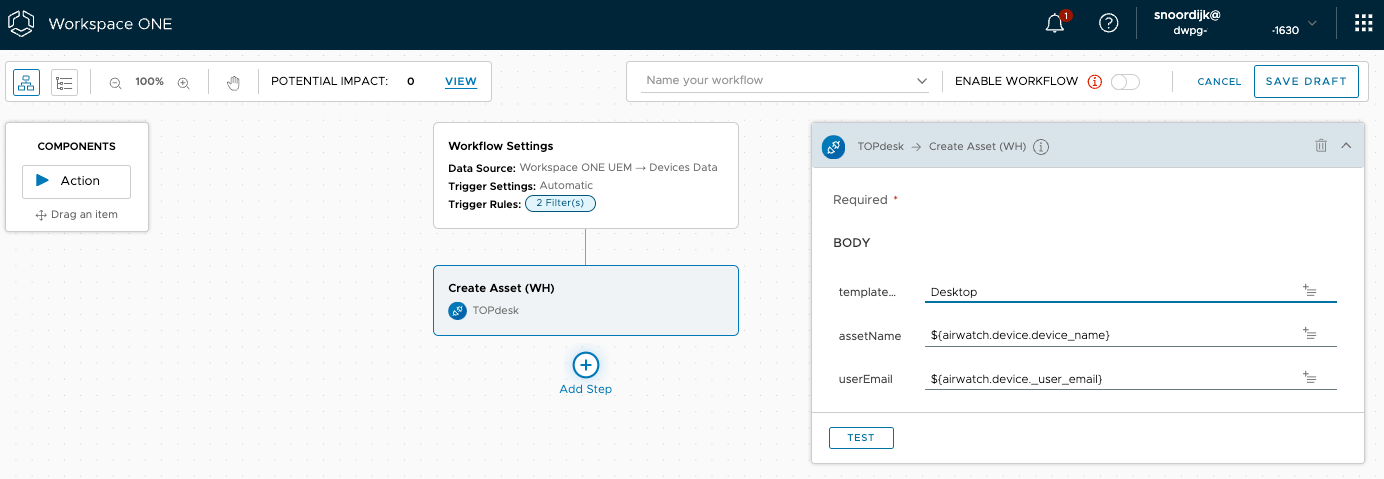Click the 2 Filter(s) badge
This screenshot has height=479, width=1384.
coord(561,204)
